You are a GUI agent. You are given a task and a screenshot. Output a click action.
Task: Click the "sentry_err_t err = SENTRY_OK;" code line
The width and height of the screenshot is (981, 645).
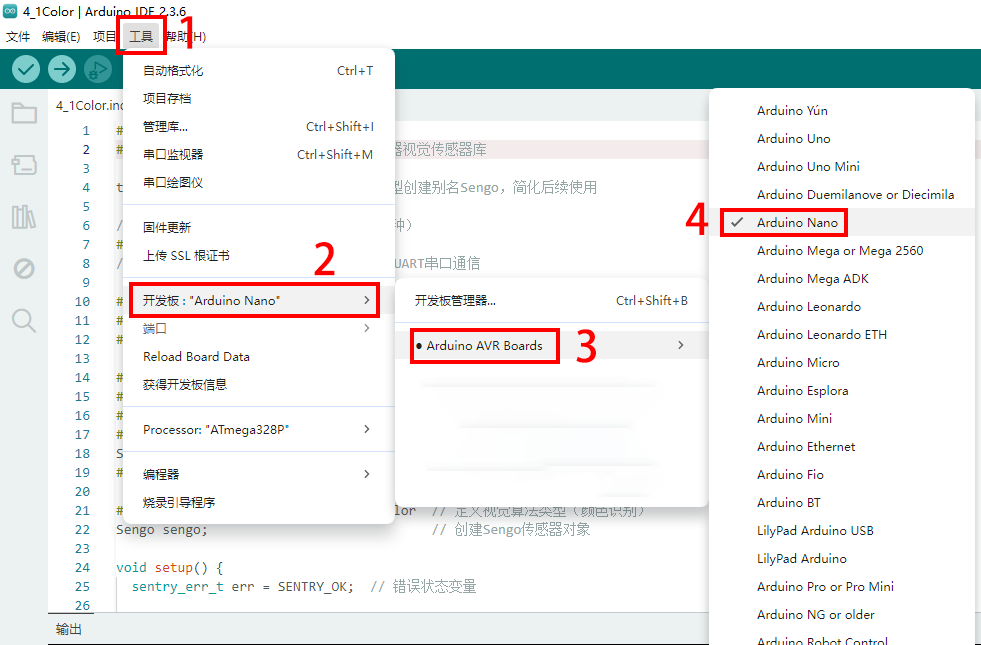click(243, 587)
